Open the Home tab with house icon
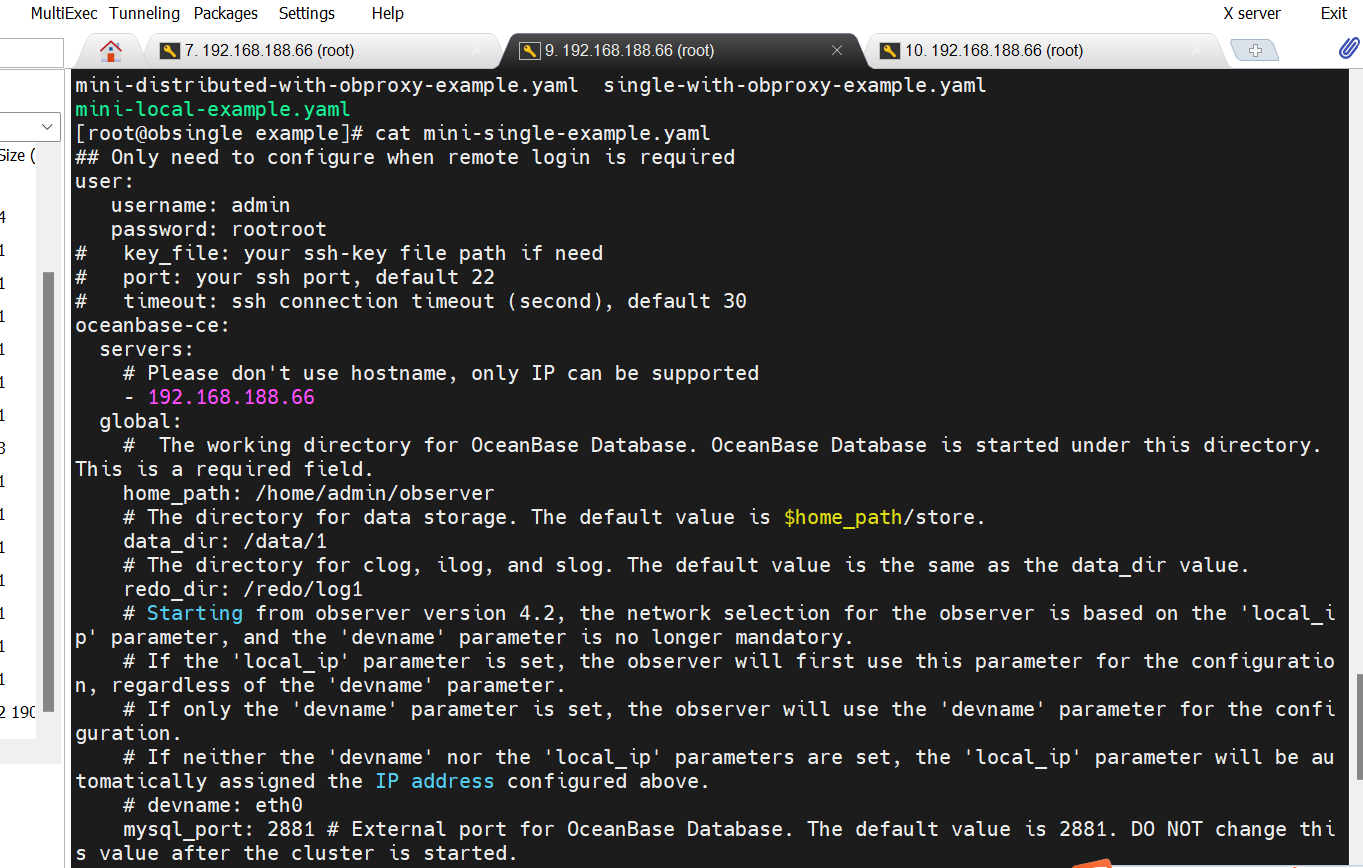The width and height of the screenshot is (1363, 868). pyautogui.click(x=111, y=51)
